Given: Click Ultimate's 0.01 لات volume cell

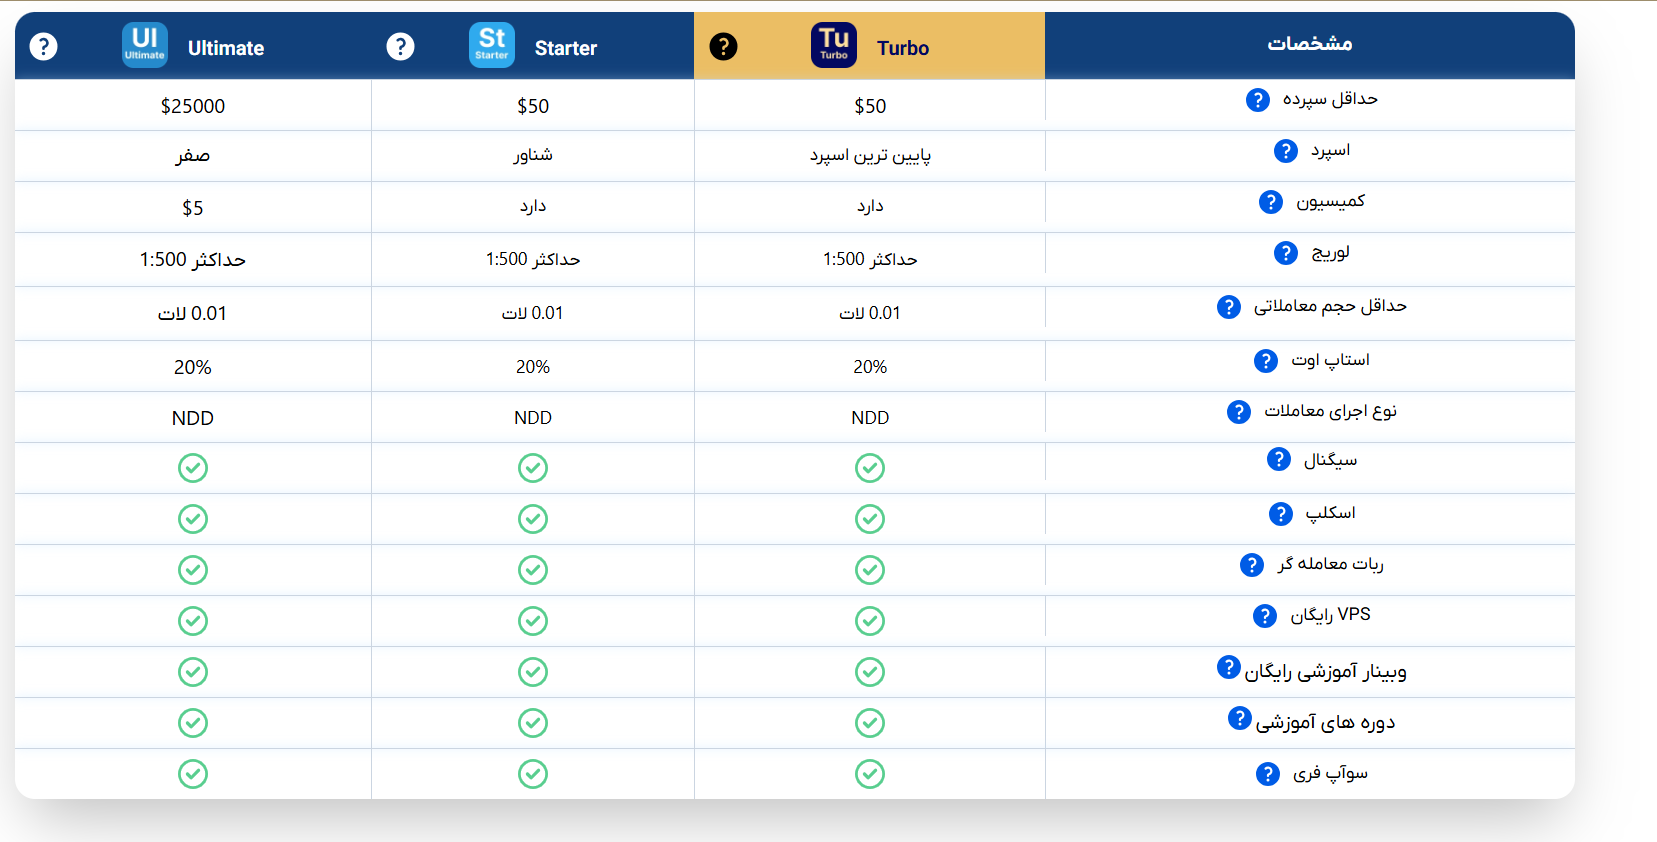Looking at the screenshot, I should (193, 314).
